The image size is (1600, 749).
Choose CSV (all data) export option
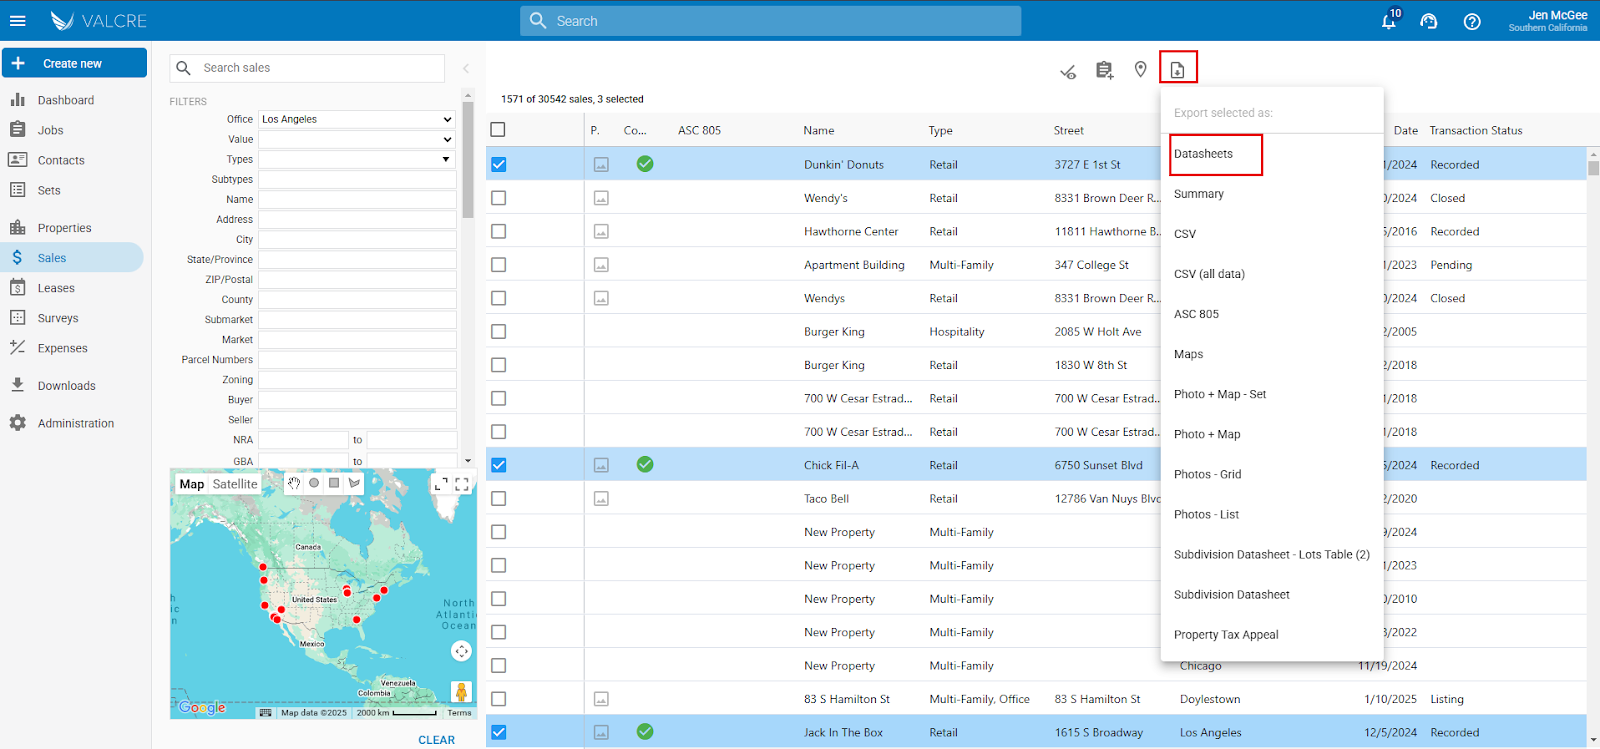coord(1209,274)
